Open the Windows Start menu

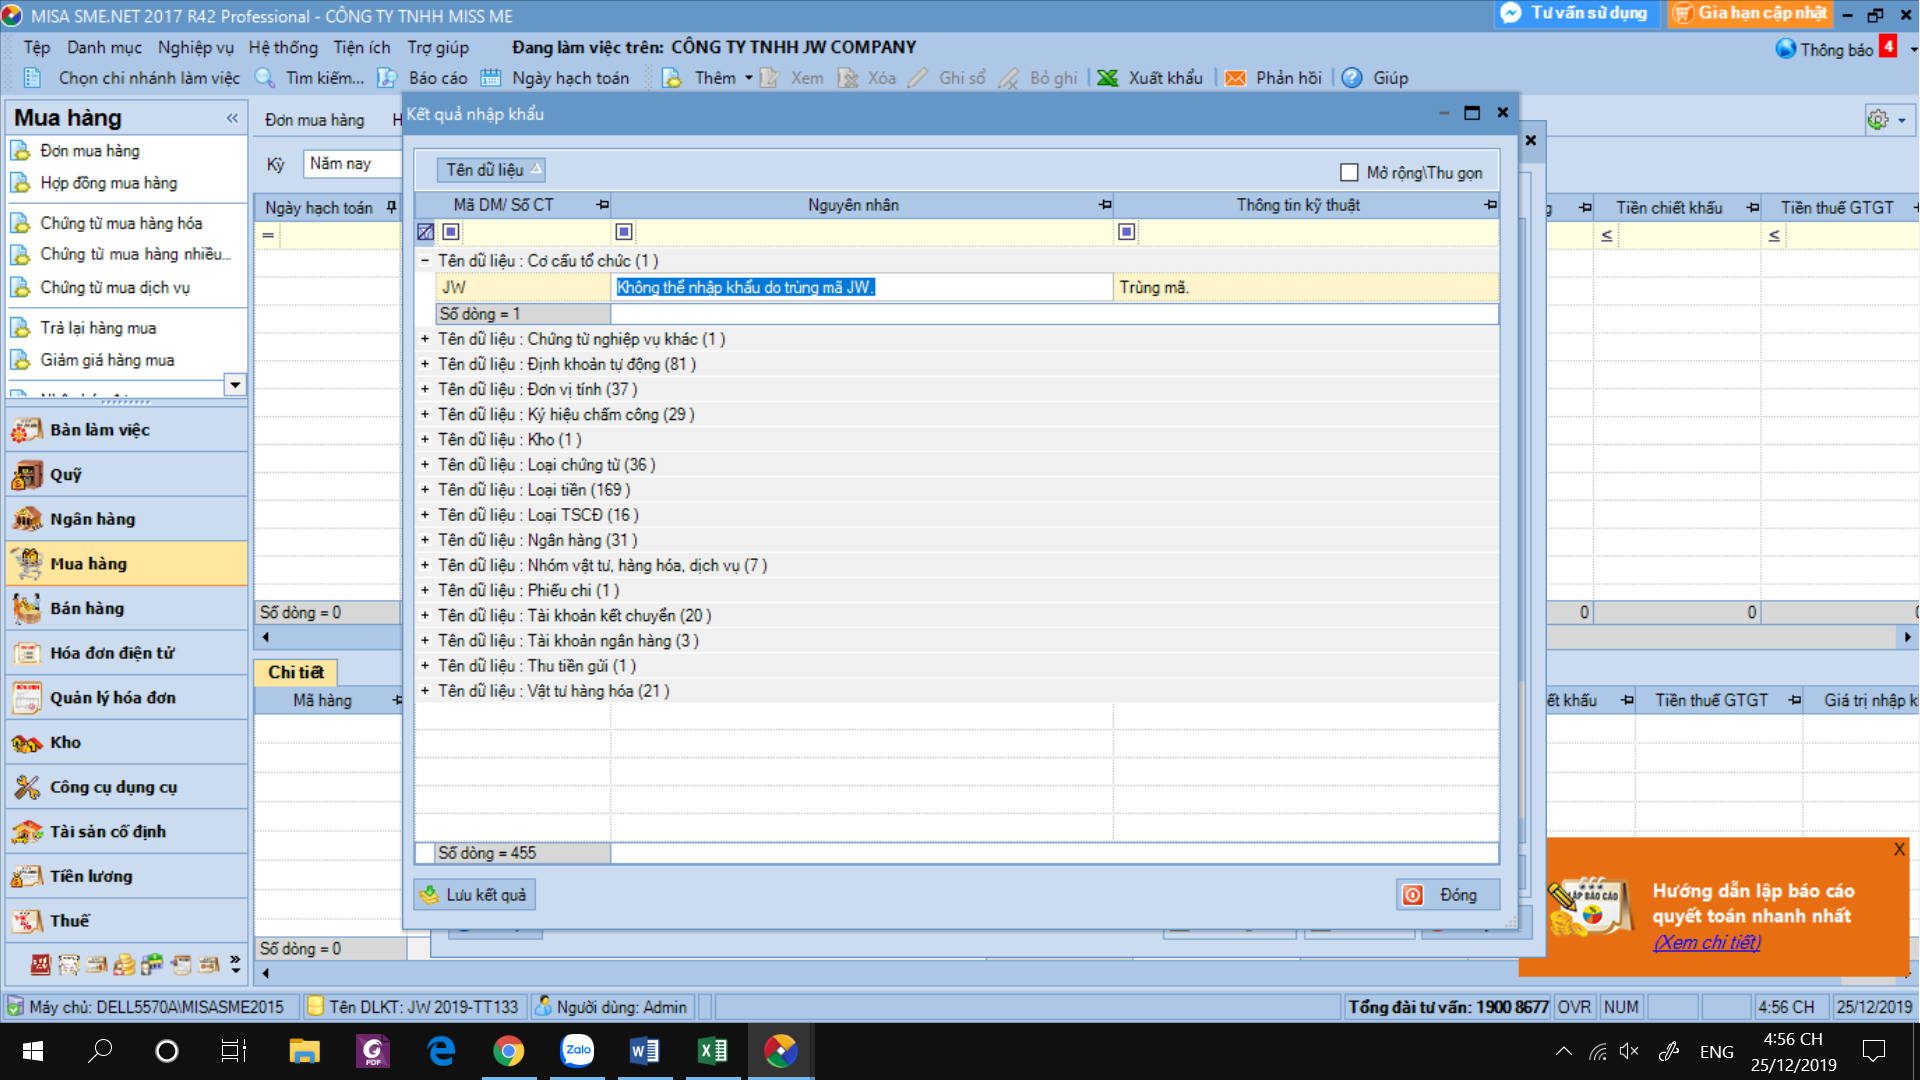(32, 1051)
